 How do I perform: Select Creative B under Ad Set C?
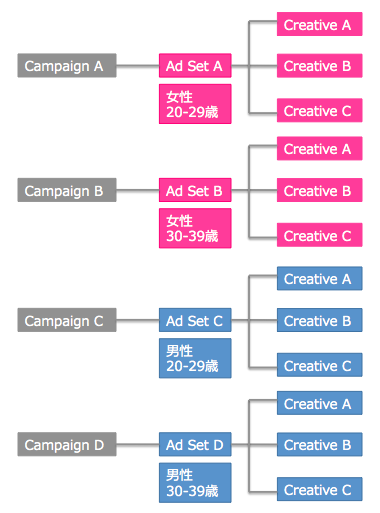coord(320,320)
